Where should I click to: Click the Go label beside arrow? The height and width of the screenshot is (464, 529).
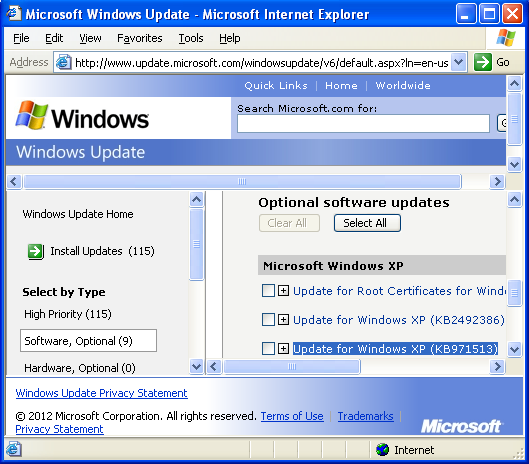503,62
